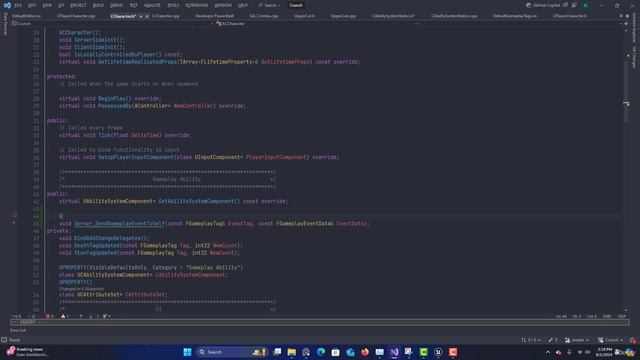
Task: Open the Analyze menu
Action: pos(152,5)
